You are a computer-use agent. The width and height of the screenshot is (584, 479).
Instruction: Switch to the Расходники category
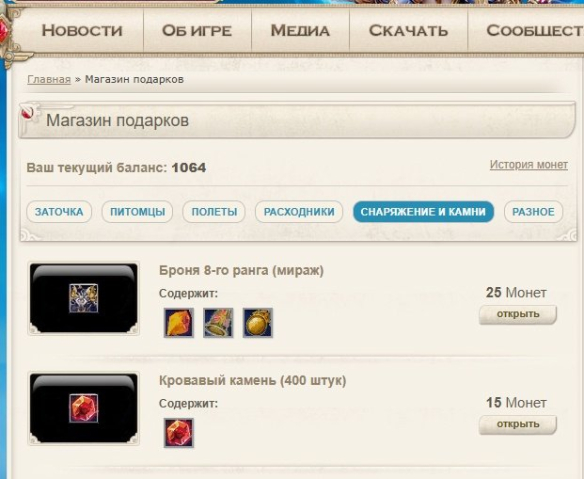coord(299,212)
